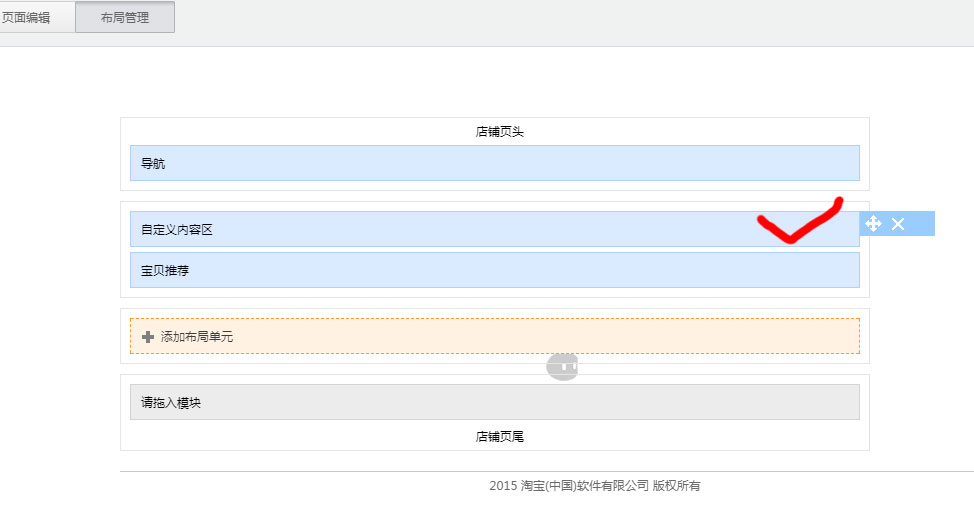Click the 添加布局单元 text label
974x528 pixels.
tap(197, 337)
